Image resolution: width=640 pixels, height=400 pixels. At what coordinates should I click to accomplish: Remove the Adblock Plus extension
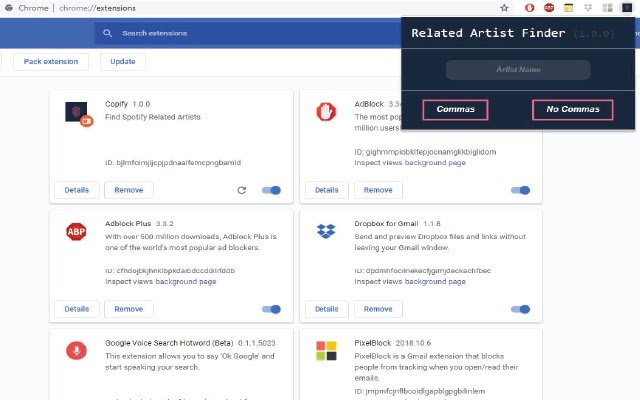129,309
